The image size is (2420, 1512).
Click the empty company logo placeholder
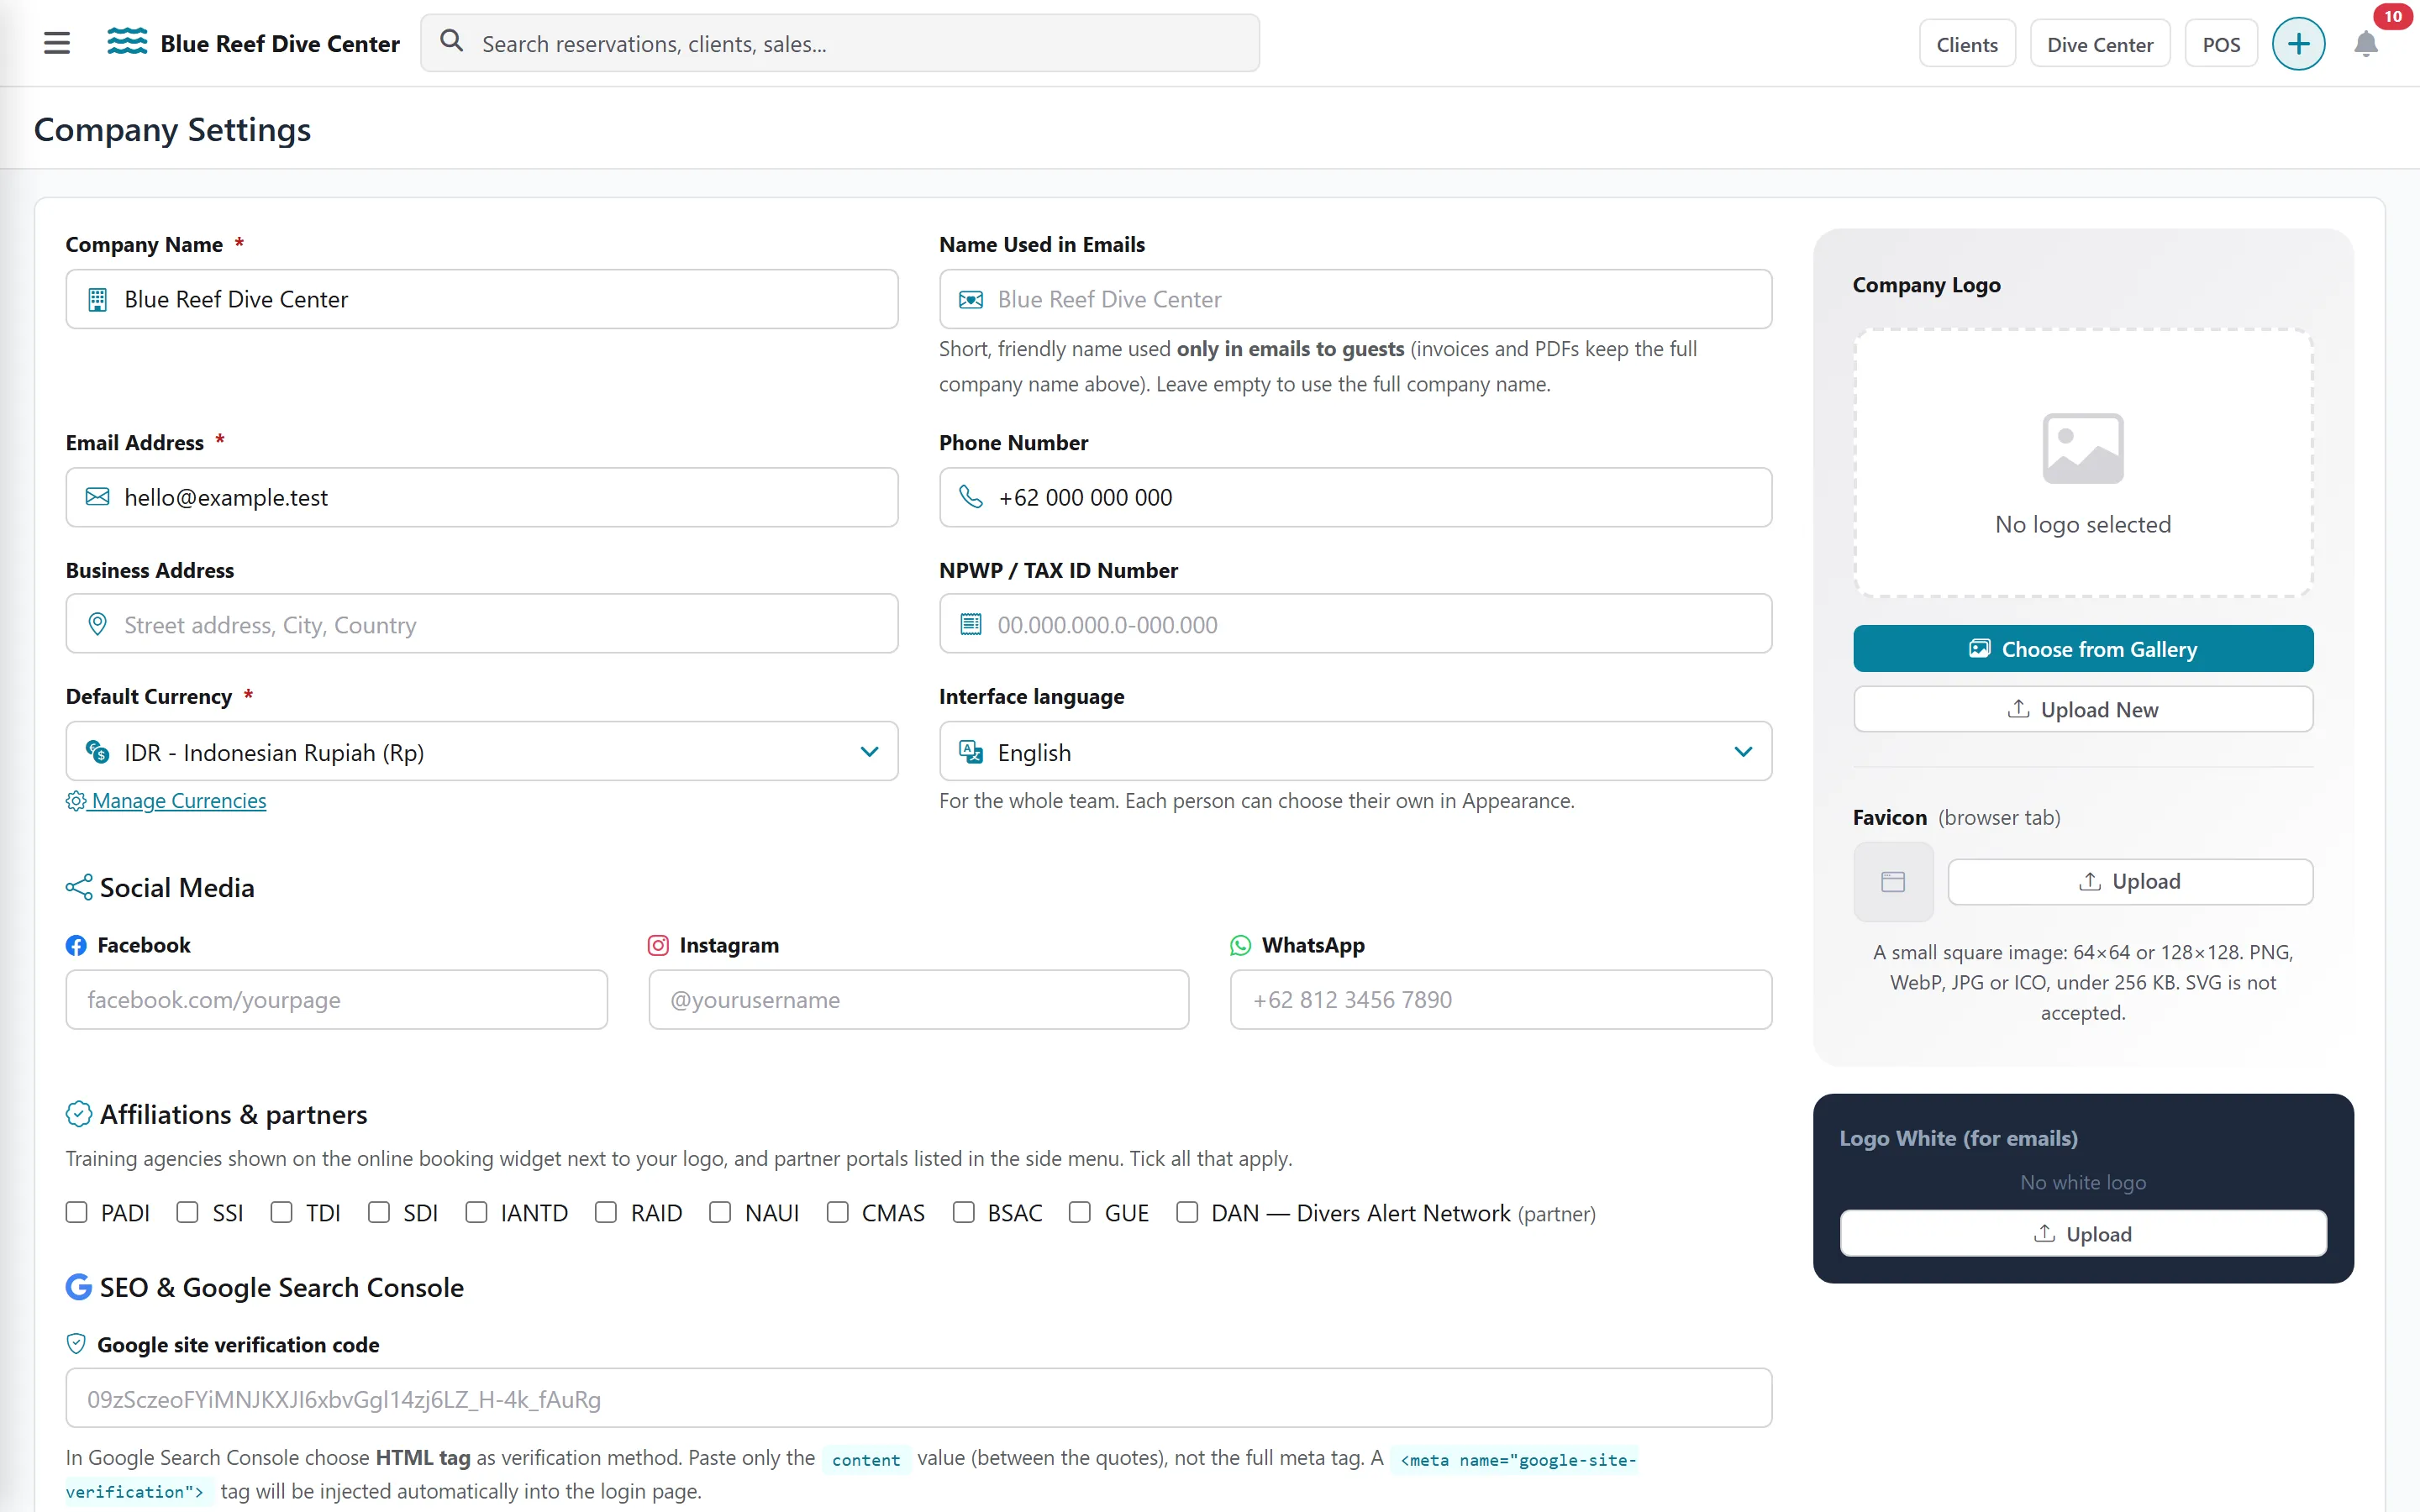tap(2083, 463)
